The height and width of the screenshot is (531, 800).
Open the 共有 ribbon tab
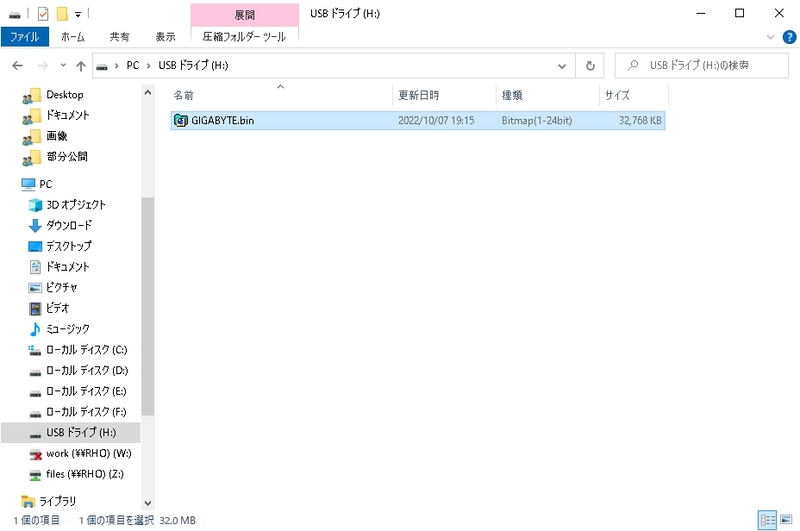tap(119, 37)
